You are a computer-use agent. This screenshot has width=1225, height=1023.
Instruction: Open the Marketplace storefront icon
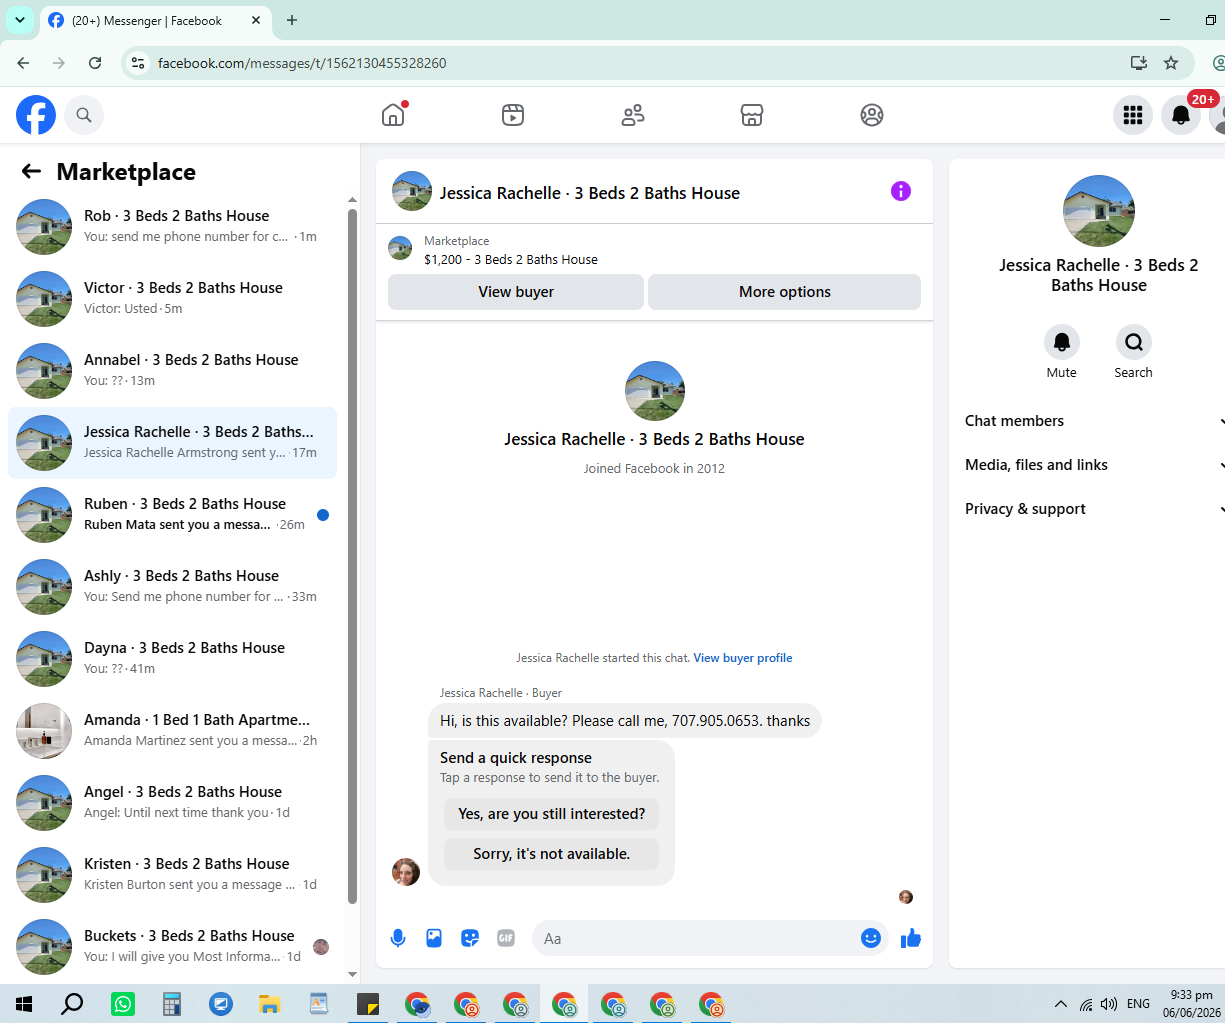click(x=752, y=115)
